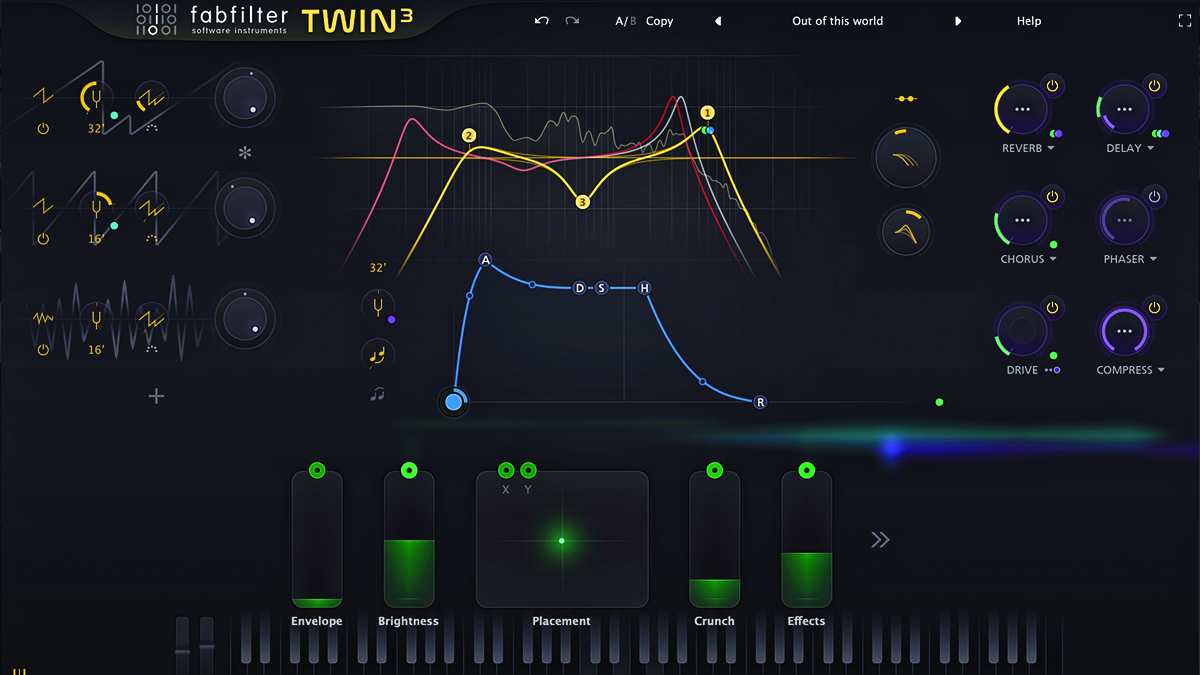This screenshot has width=1200, height=675.
Task: Select filter node 1 on the curve
Action: pos(708,113)
